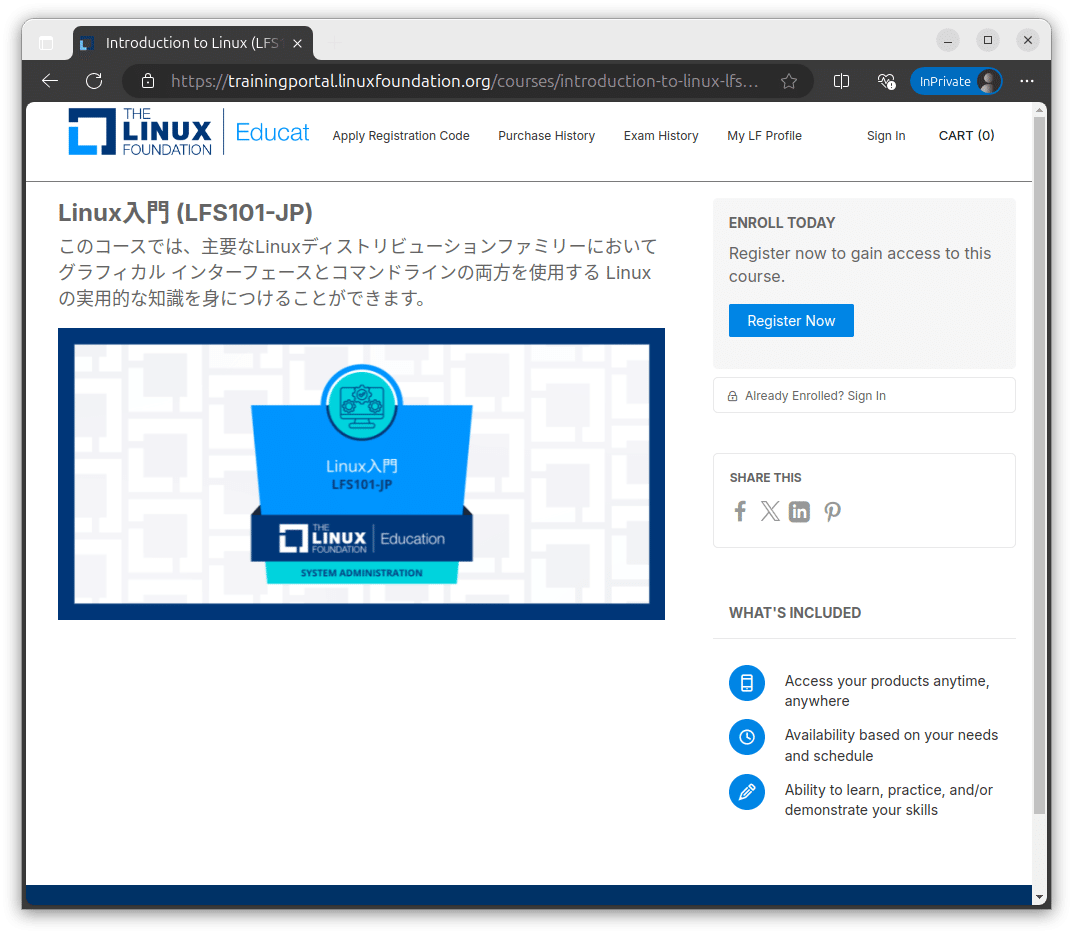Share the course on LinkedIn
This screenshot has width=1073, height=934.
point(799,511)
